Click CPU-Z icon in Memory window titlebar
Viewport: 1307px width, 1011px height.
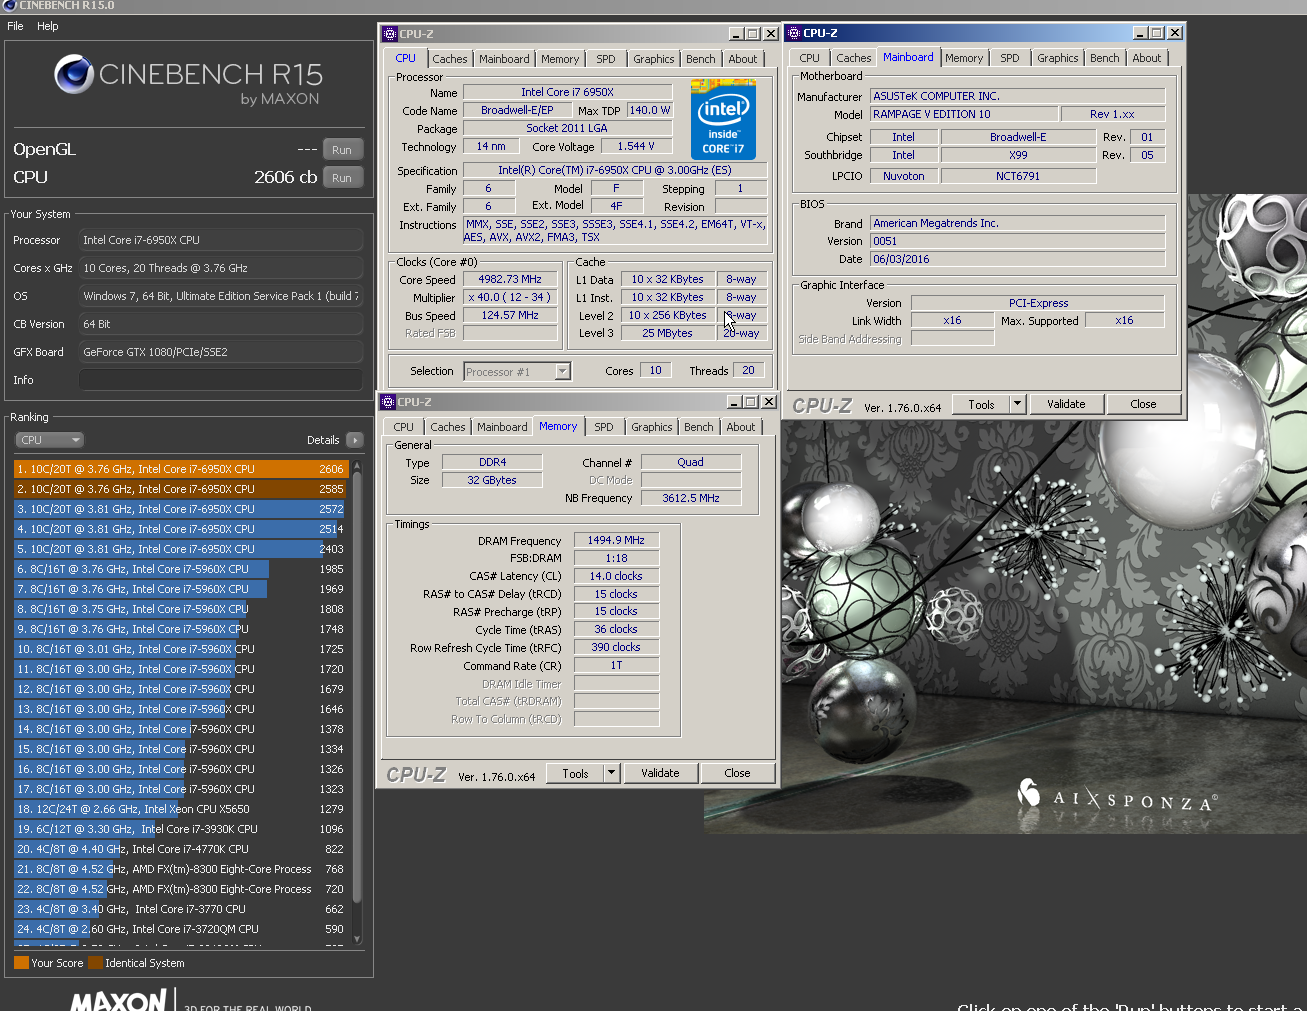(388, 402)
